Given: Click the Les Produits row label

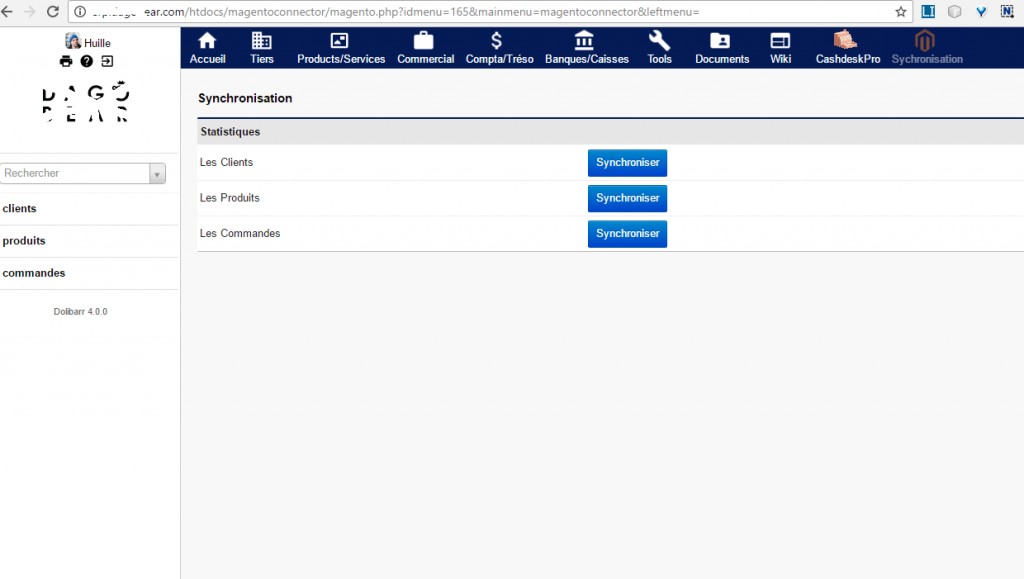Looking at the screenshot, I should [x=229, y=198].
